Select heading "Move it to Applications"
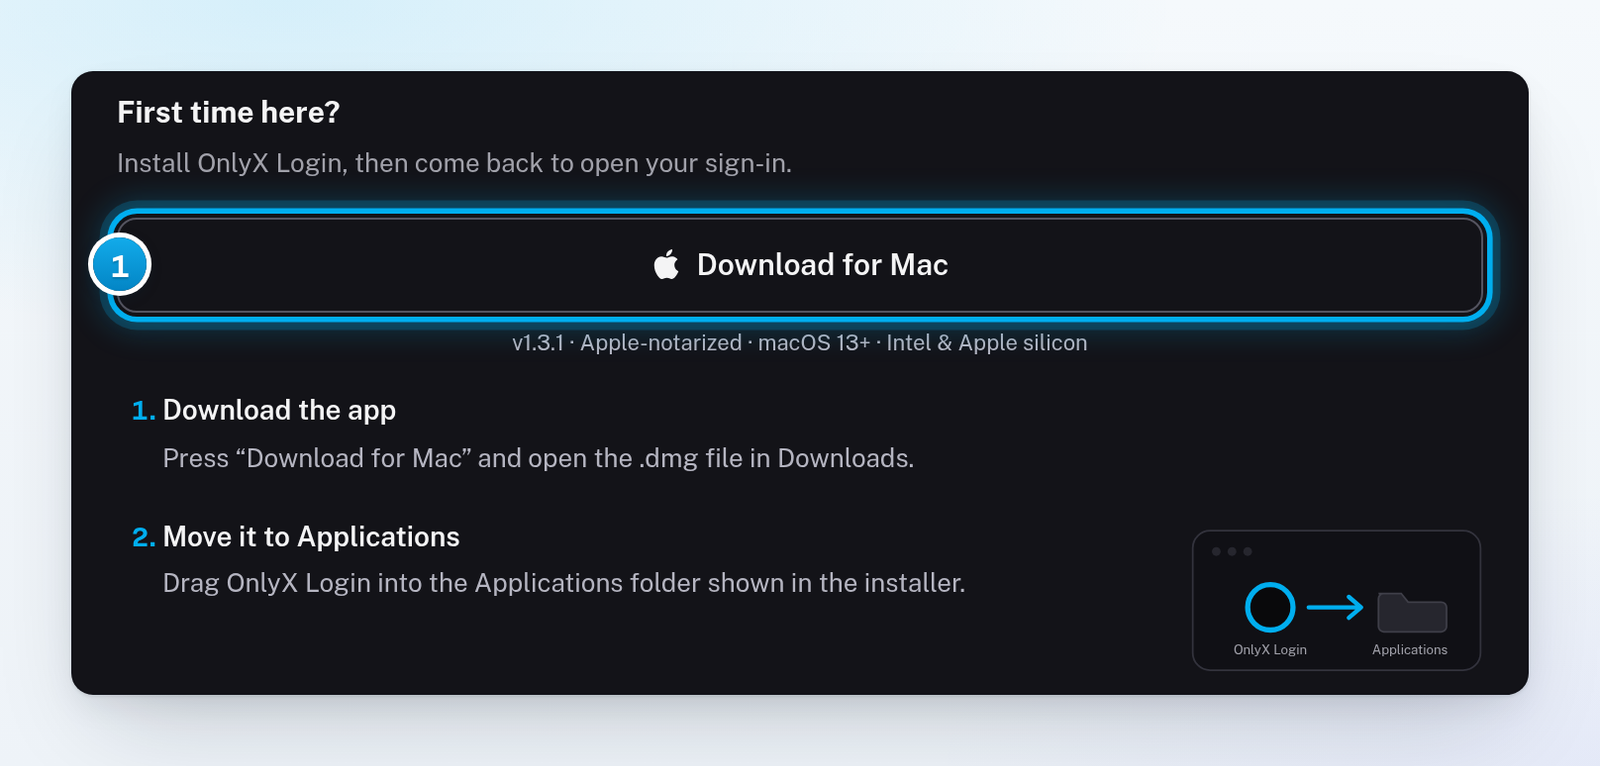 [x=311, y=537]
